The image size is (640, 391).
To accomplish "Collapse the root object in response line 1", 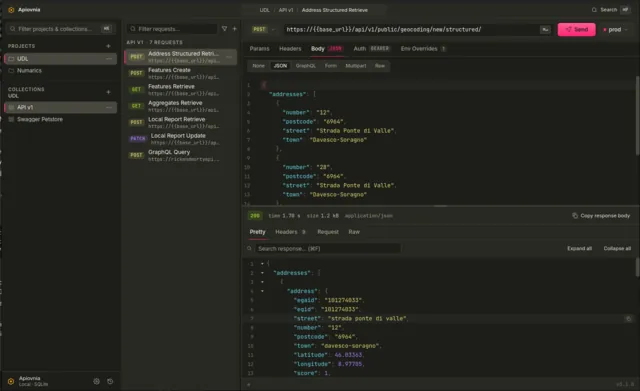I will click(x=262, y=264).
